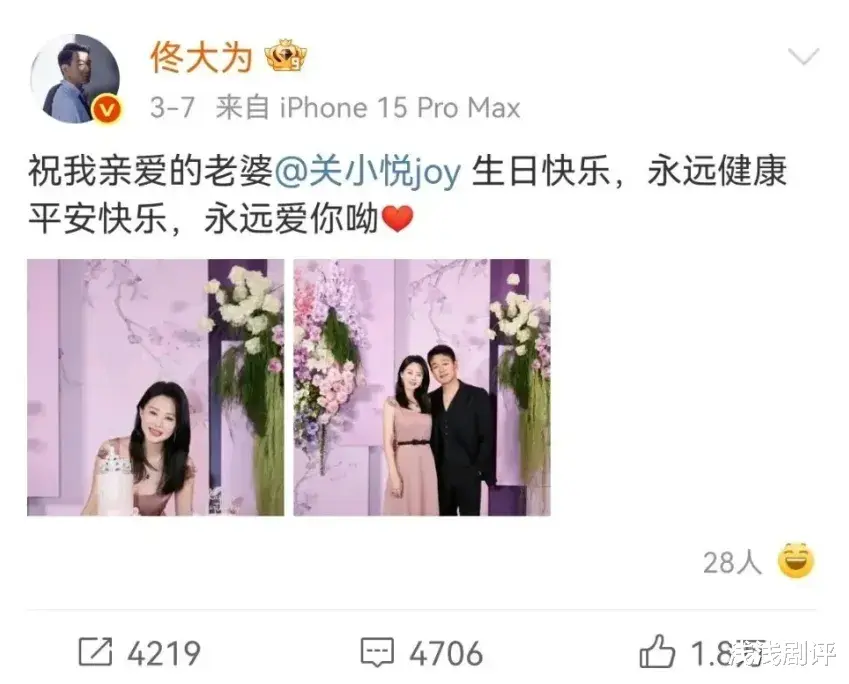
Task: Tap the repost share icon
Action: tap(95, 652)
